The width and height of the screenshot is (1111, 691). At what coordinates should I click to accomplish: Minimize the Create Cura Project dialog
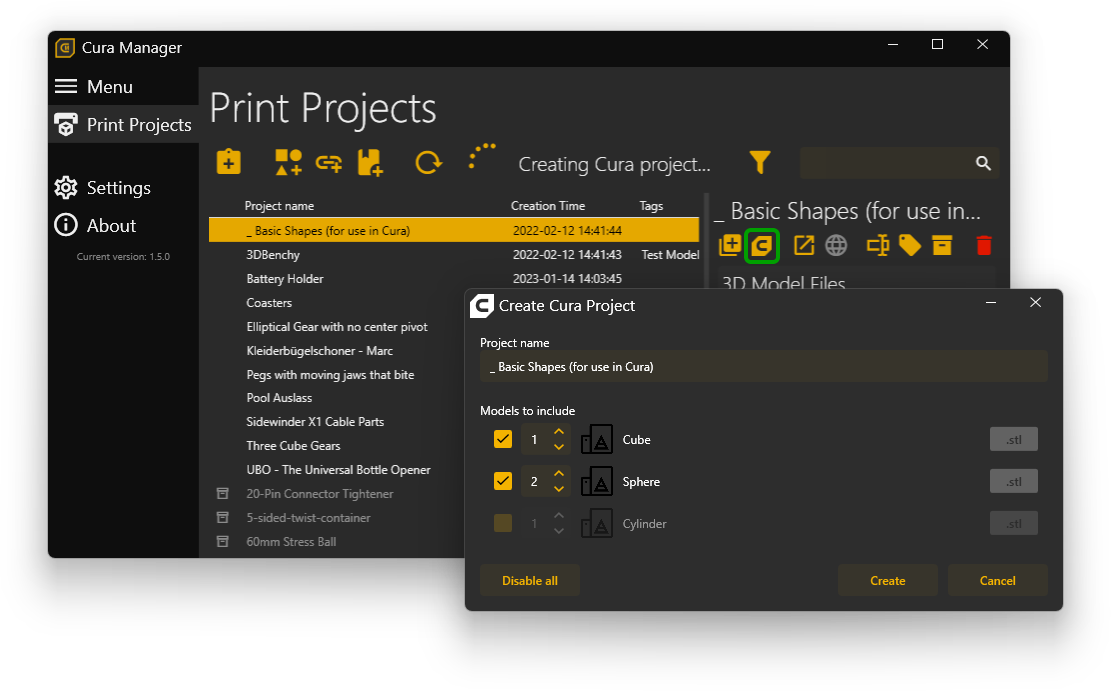pyautogui.click(x=991, y=303)
